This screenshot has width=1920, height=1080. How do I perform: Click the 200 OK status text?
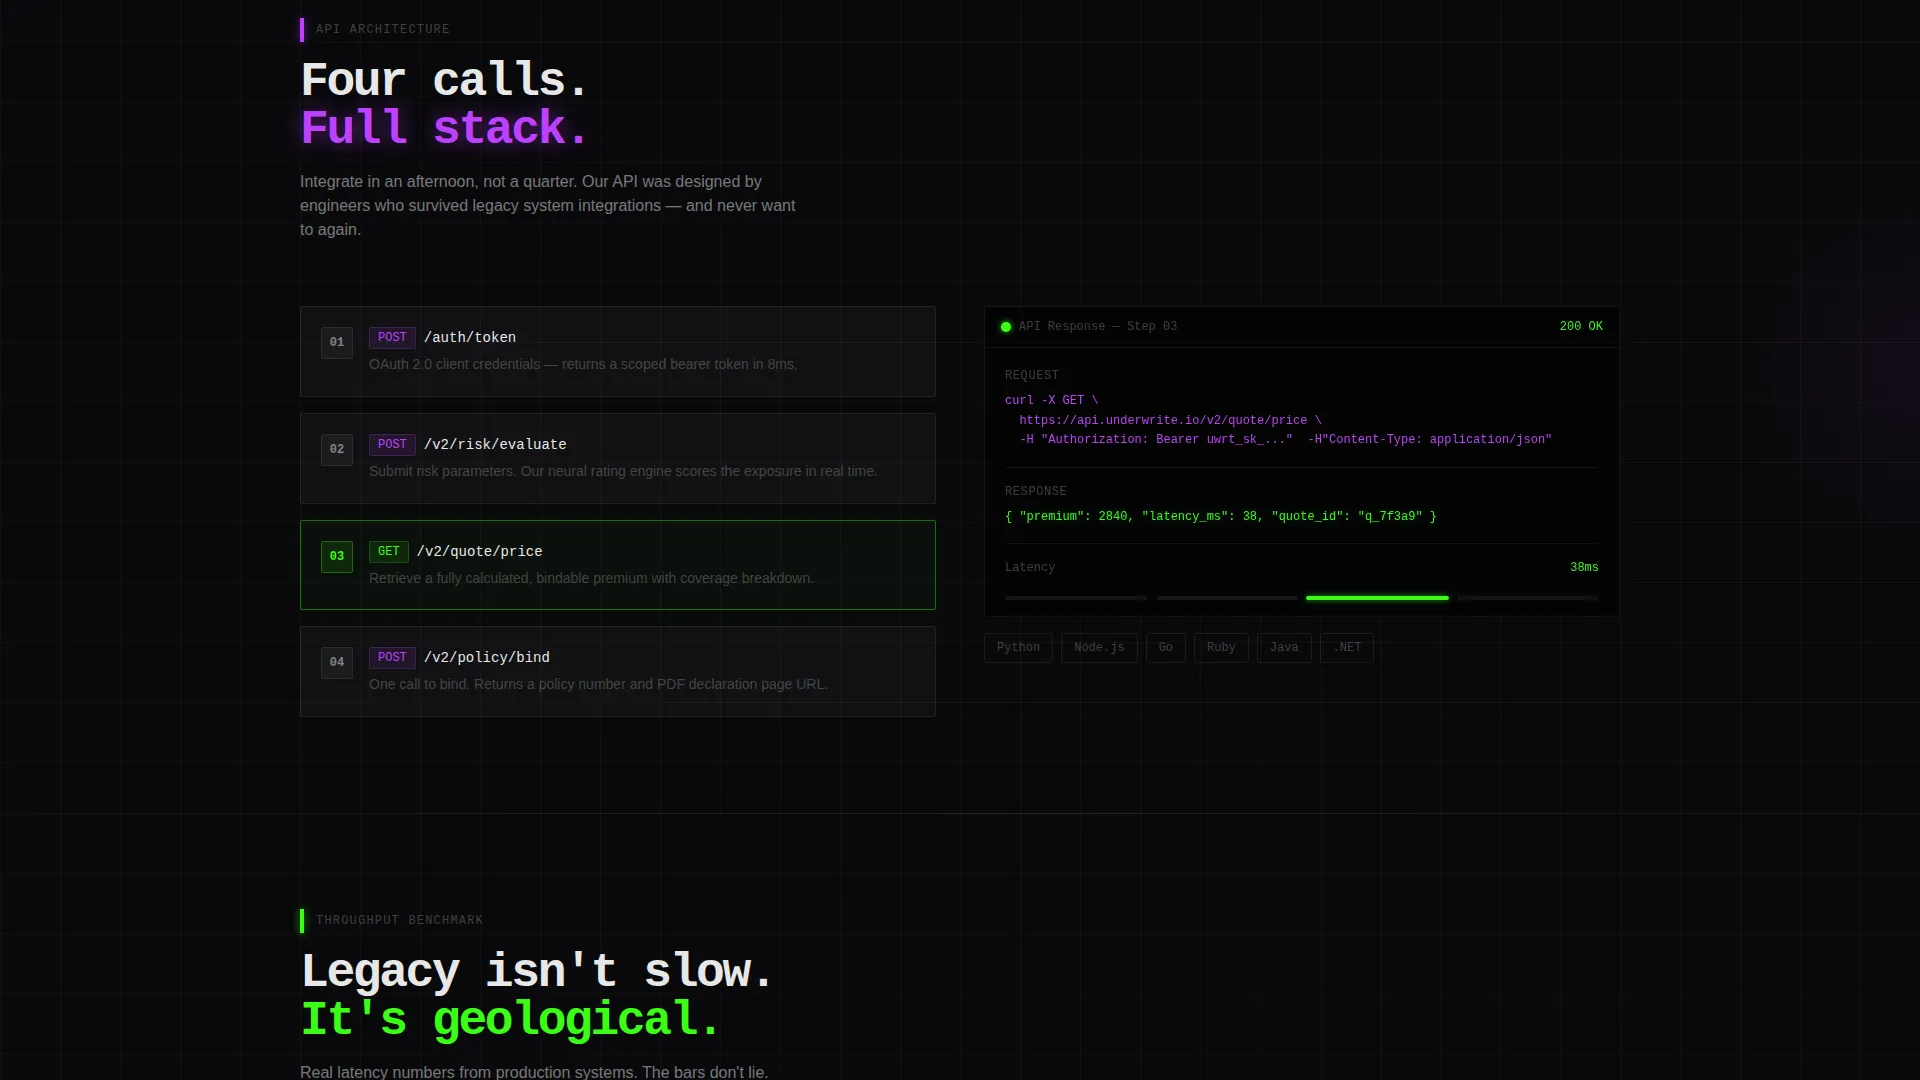(1581, 327)
